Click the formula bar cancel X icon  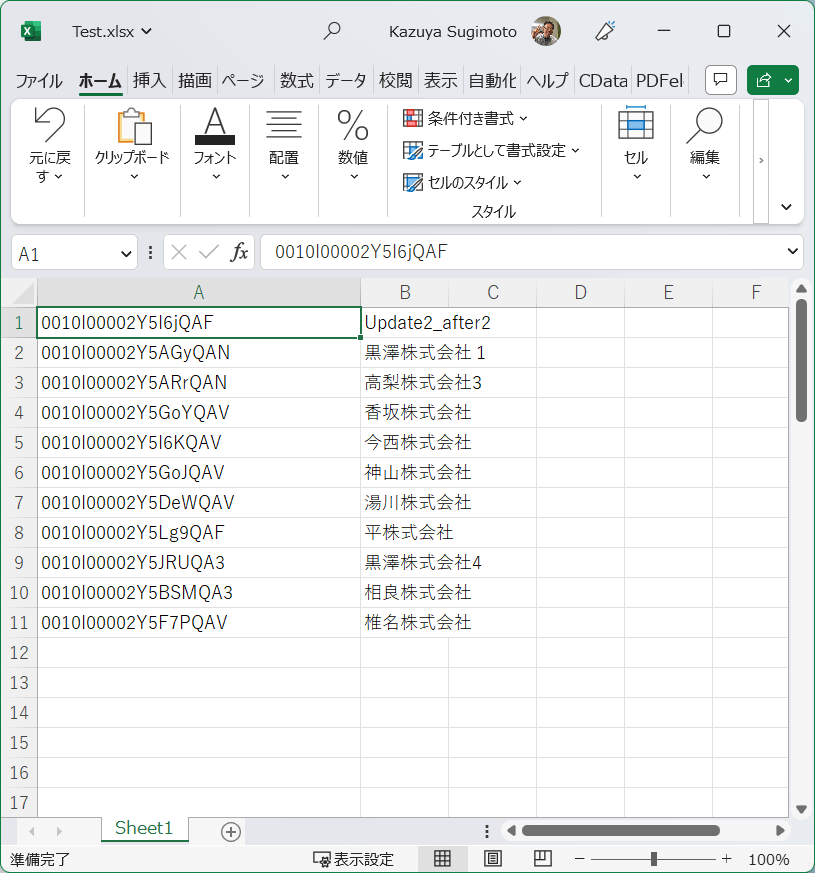tap(179, 252)
